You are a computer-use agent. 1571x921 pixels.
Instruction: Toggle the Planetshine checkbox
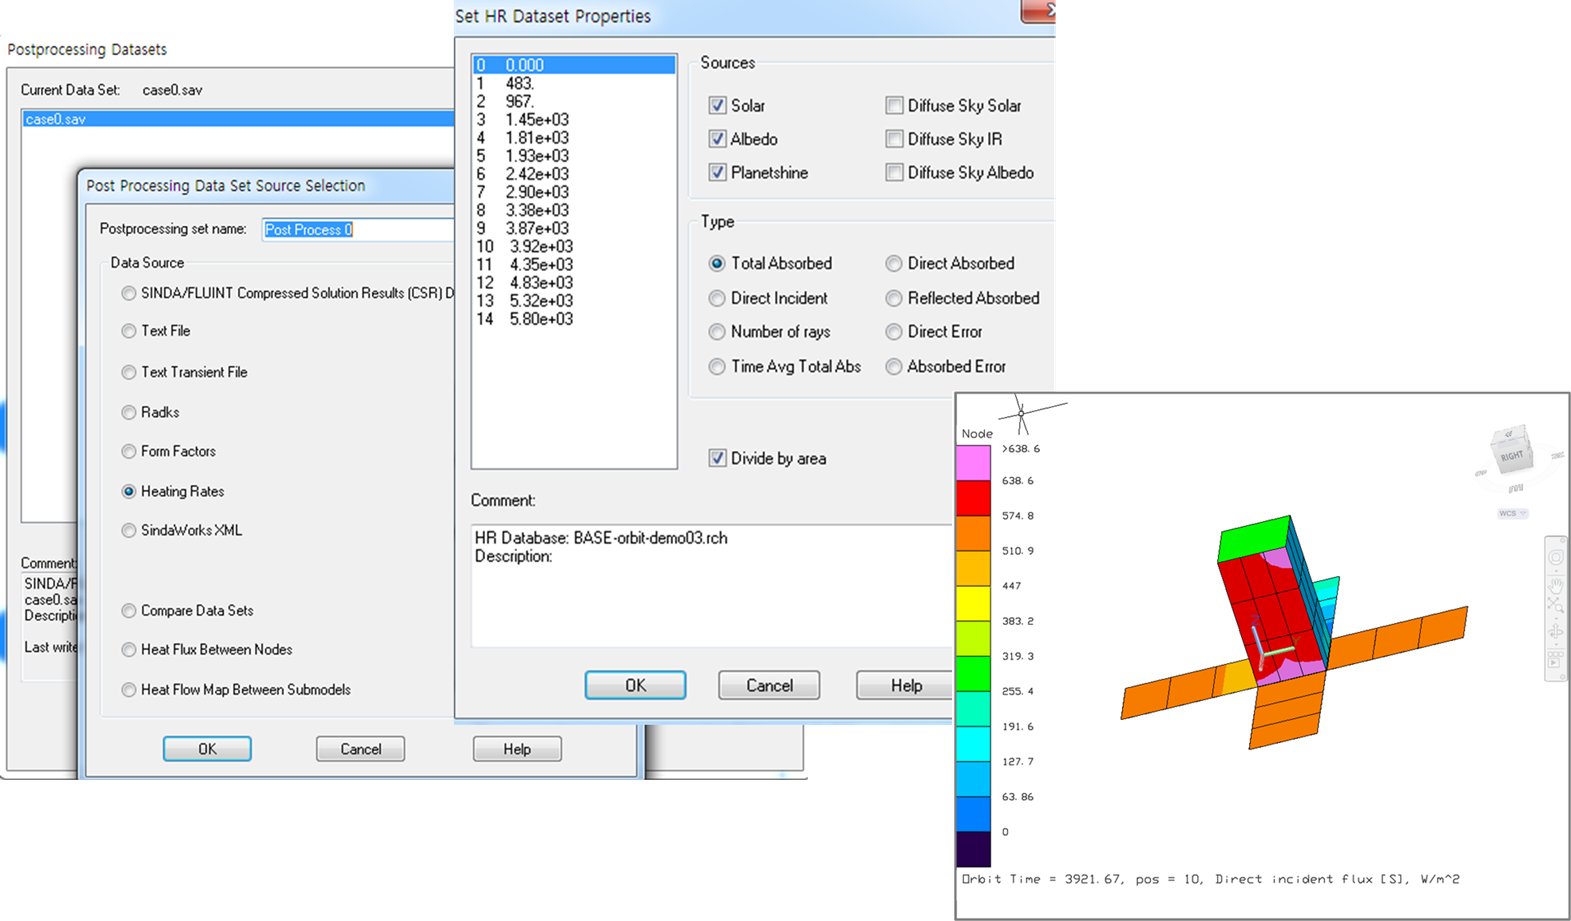point(717,172)
